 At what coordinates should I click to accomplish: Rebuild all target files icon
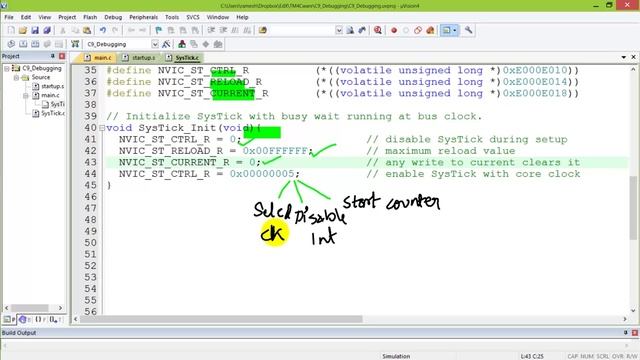(35, 44)
